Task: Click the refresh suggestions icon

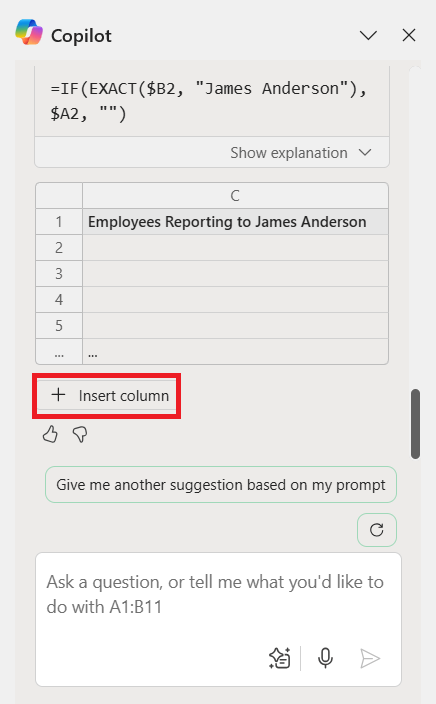Action: [x=376, y=530]
